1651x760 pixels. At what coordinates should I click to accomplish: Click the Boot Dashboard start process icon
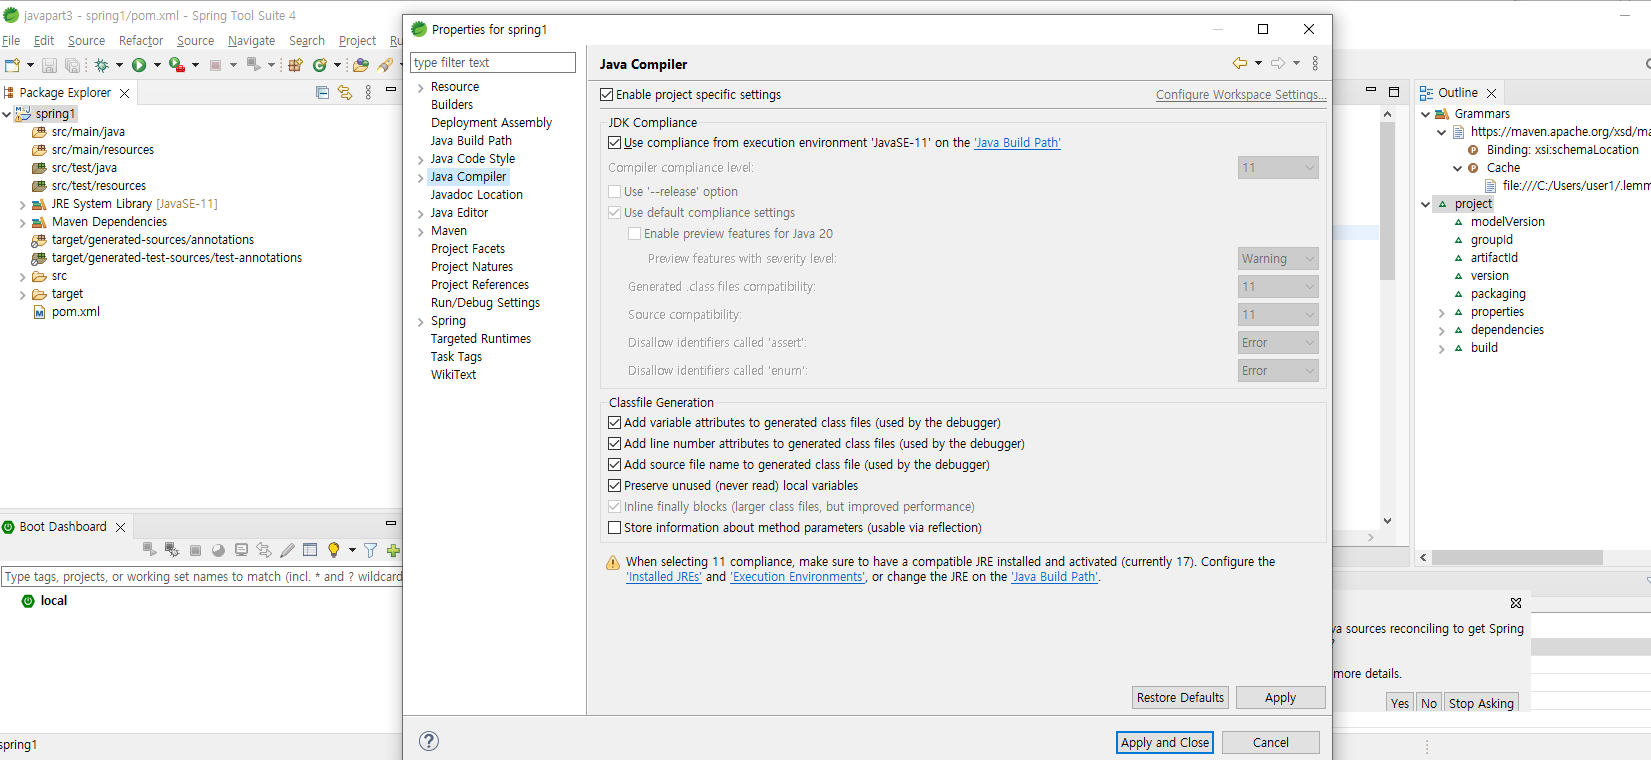pos(149,550)
